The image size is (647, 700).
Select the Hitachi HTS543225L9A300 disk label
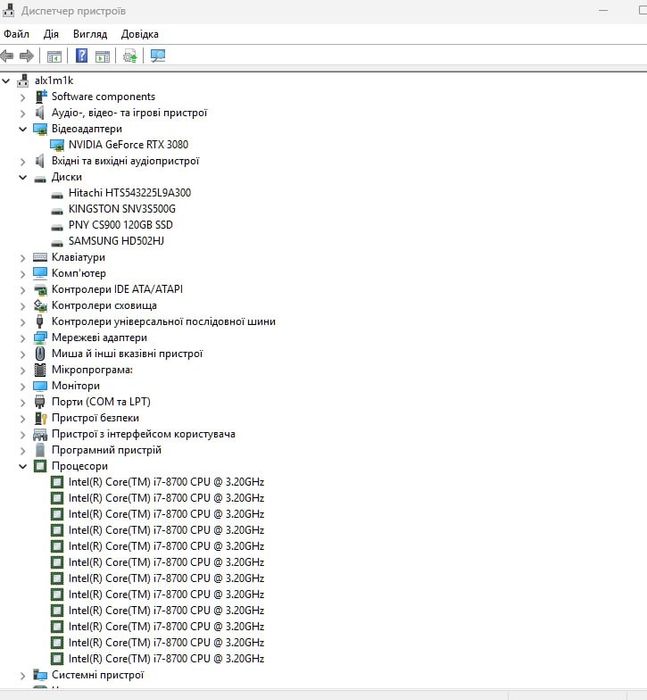129,193
